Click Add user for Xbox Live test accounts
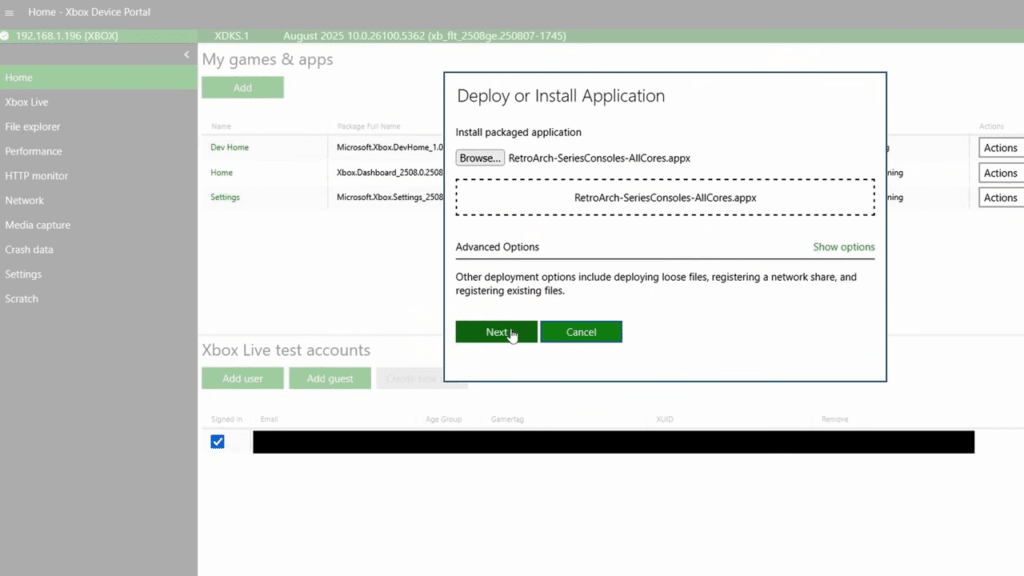Image resolution: width=1024 pixels, height=576 pixels. (242, 378)
